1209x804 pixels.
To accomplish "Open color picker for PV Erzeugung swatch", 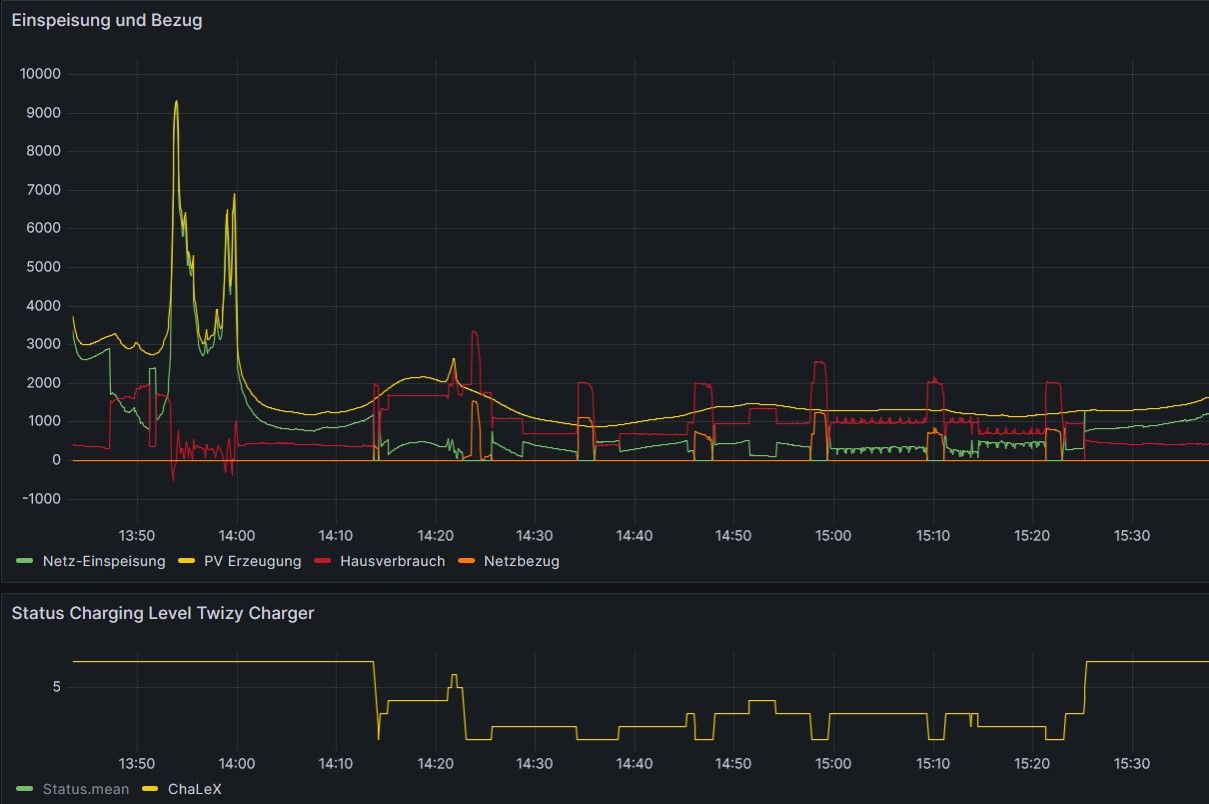I will pyautogui.click(x=186, y=561).
